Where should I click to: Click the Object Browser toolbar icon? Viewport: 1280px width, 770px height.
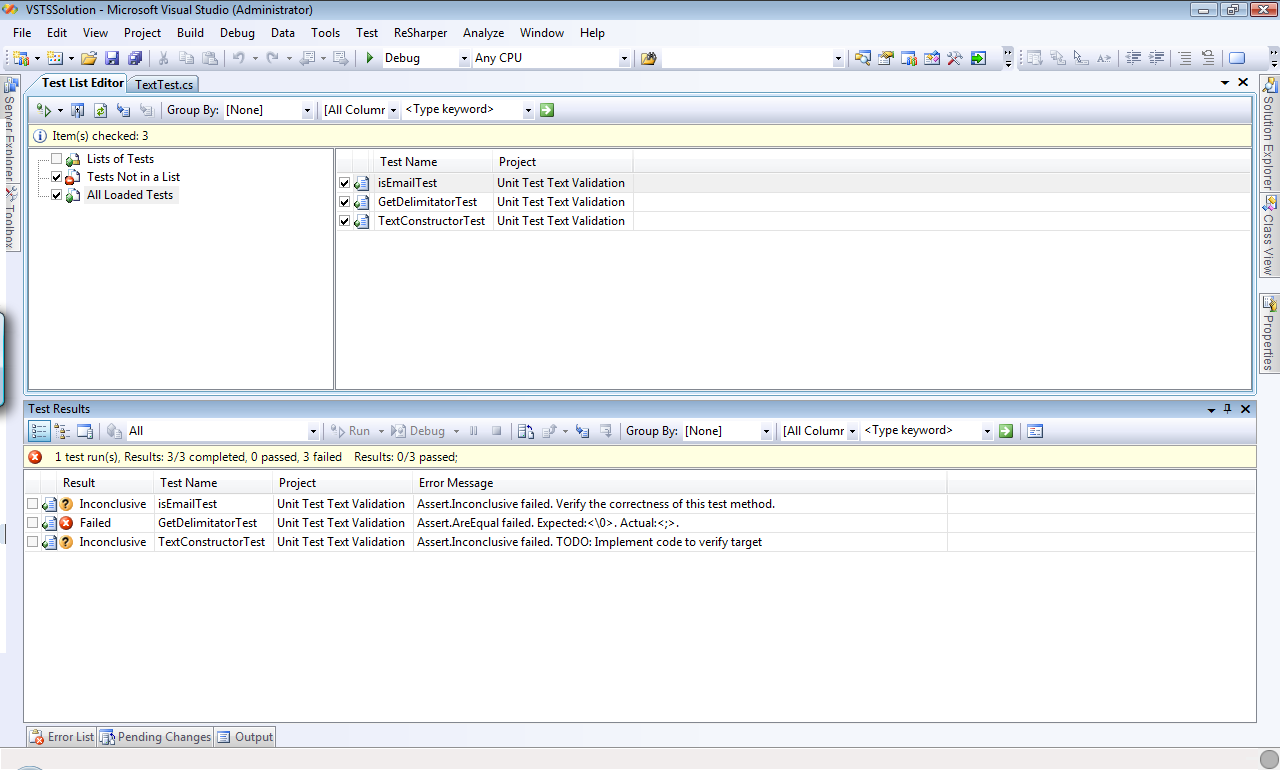(x=932, y=58)
